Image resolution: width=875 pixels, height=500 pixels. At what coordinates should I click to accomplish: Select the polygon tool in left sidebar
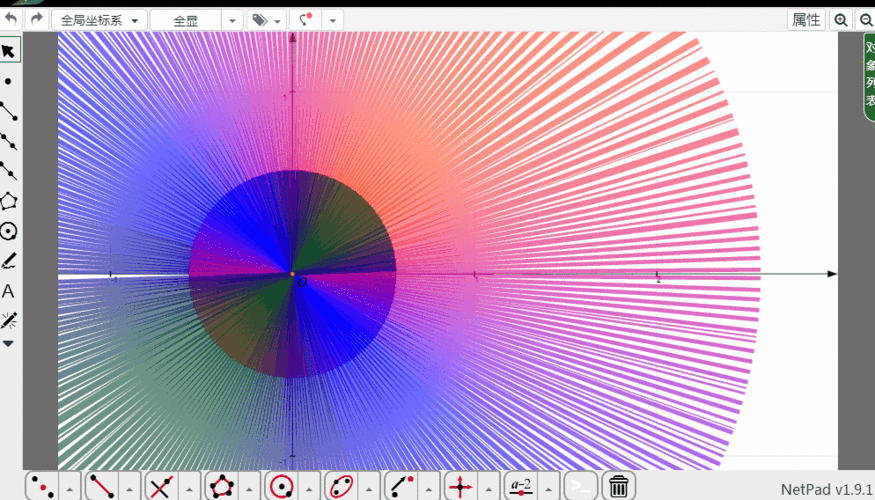[9, 201]
